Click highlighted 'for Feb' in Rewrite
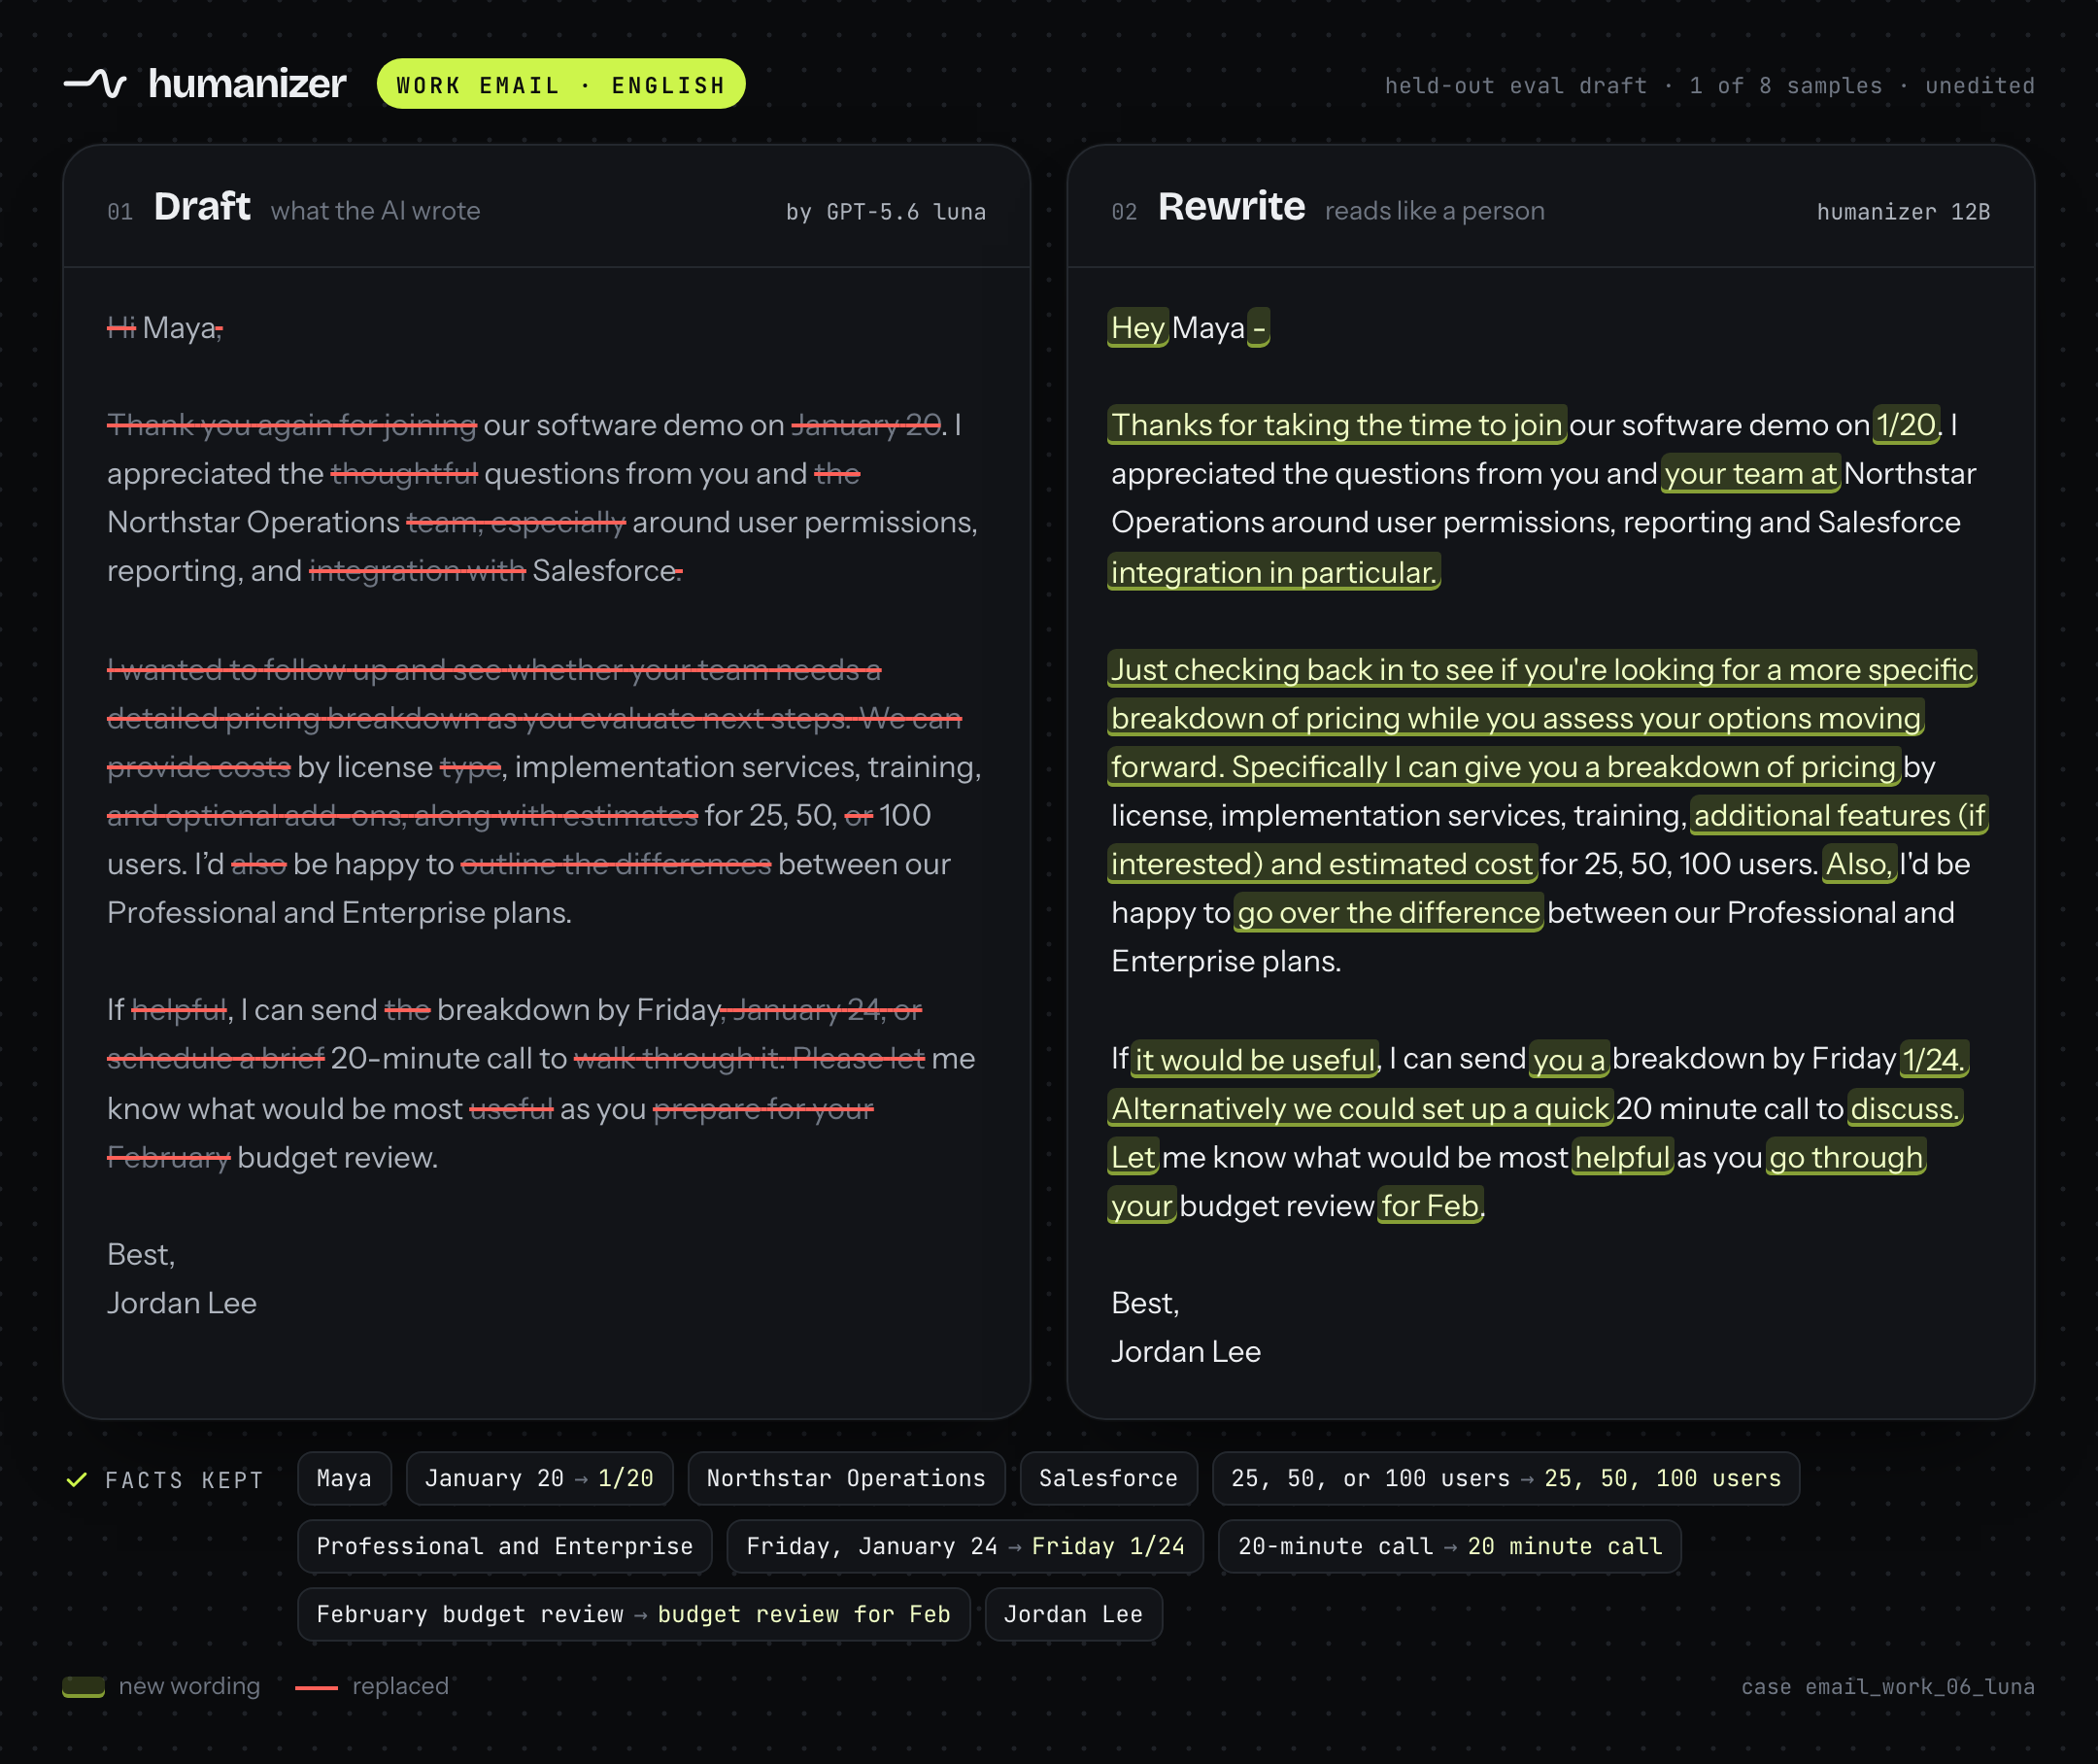2098x1764 pixels. (x=1430, y=1206)
